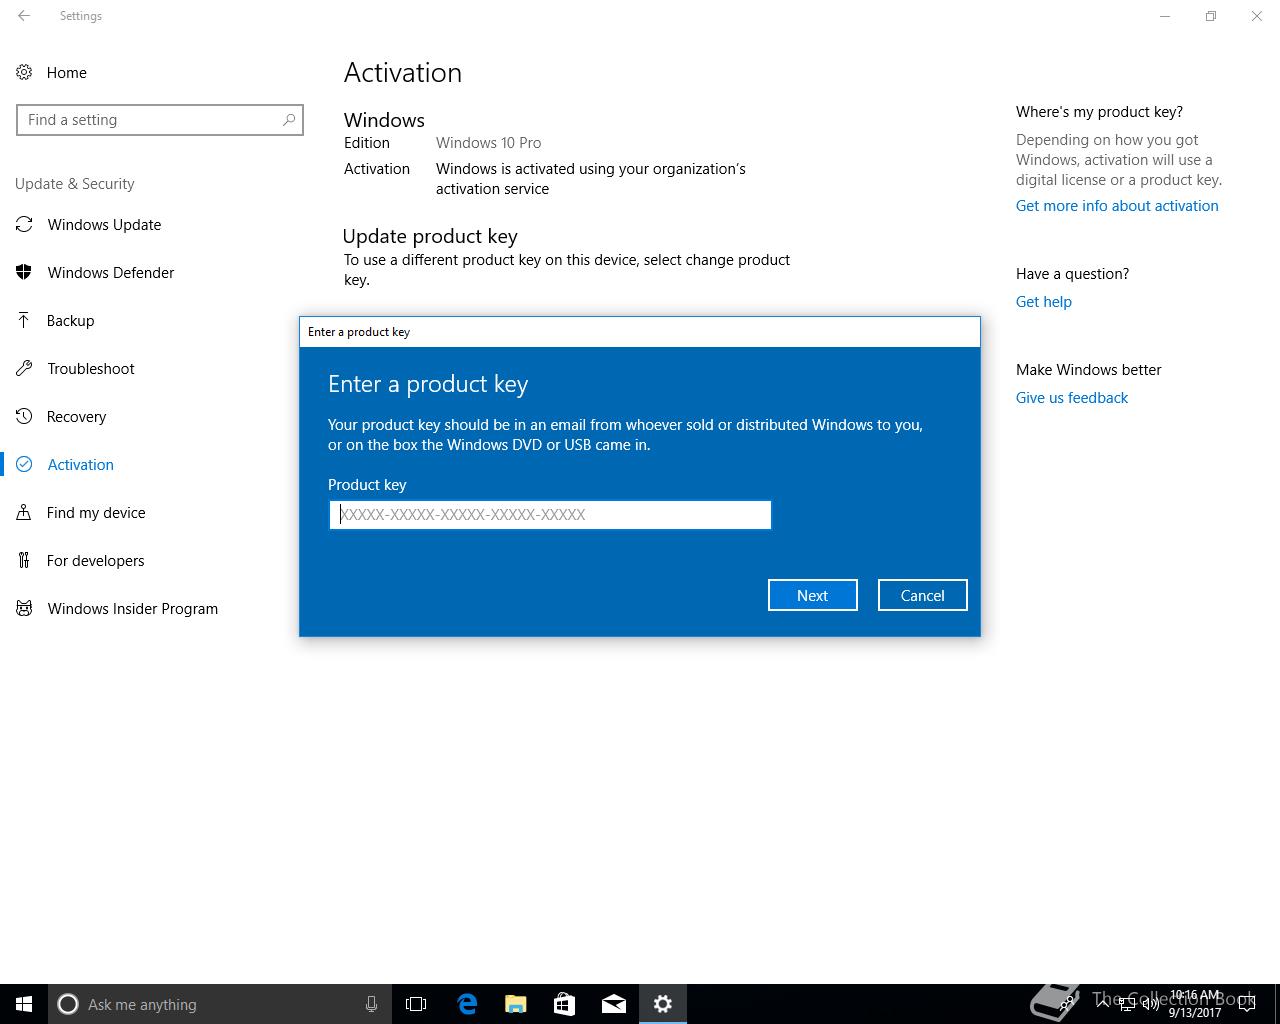
Task: Click the Home gear icon
Action: click(x=24, y=72)
